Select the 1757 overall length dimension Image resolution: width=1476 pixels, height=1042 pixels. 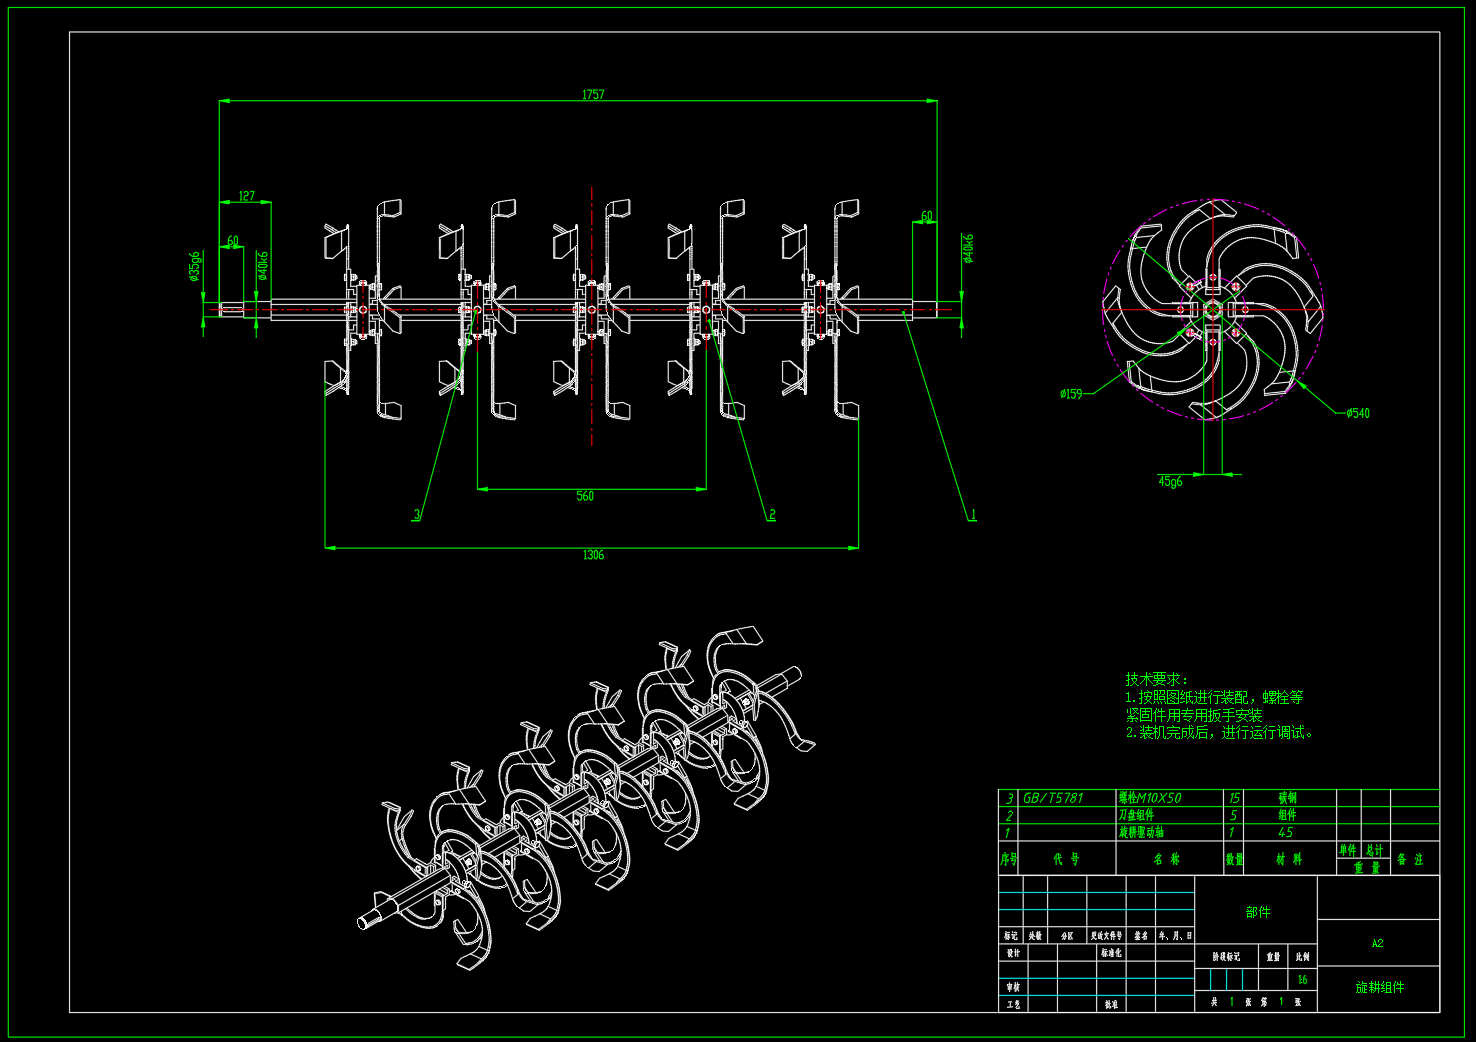593,95
